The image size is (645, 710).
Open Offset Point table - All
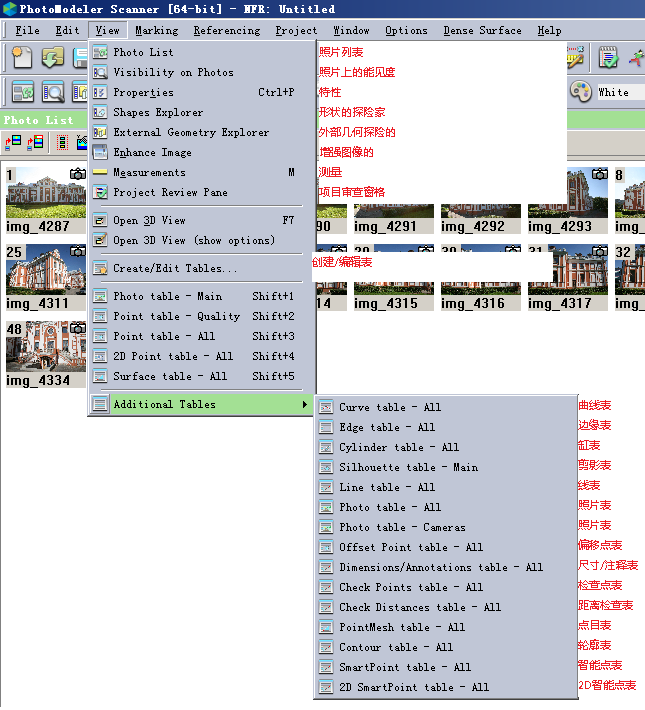[446, 547]
